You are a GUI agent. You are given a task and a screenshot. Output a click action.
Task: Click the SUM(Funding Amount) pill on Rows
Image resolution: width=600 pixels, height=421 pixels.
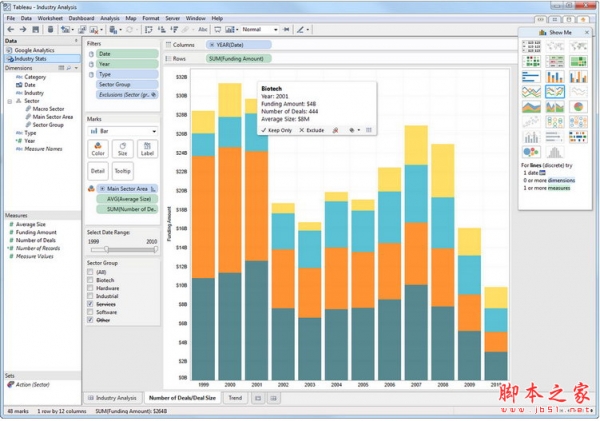click(x=239, y=59)
